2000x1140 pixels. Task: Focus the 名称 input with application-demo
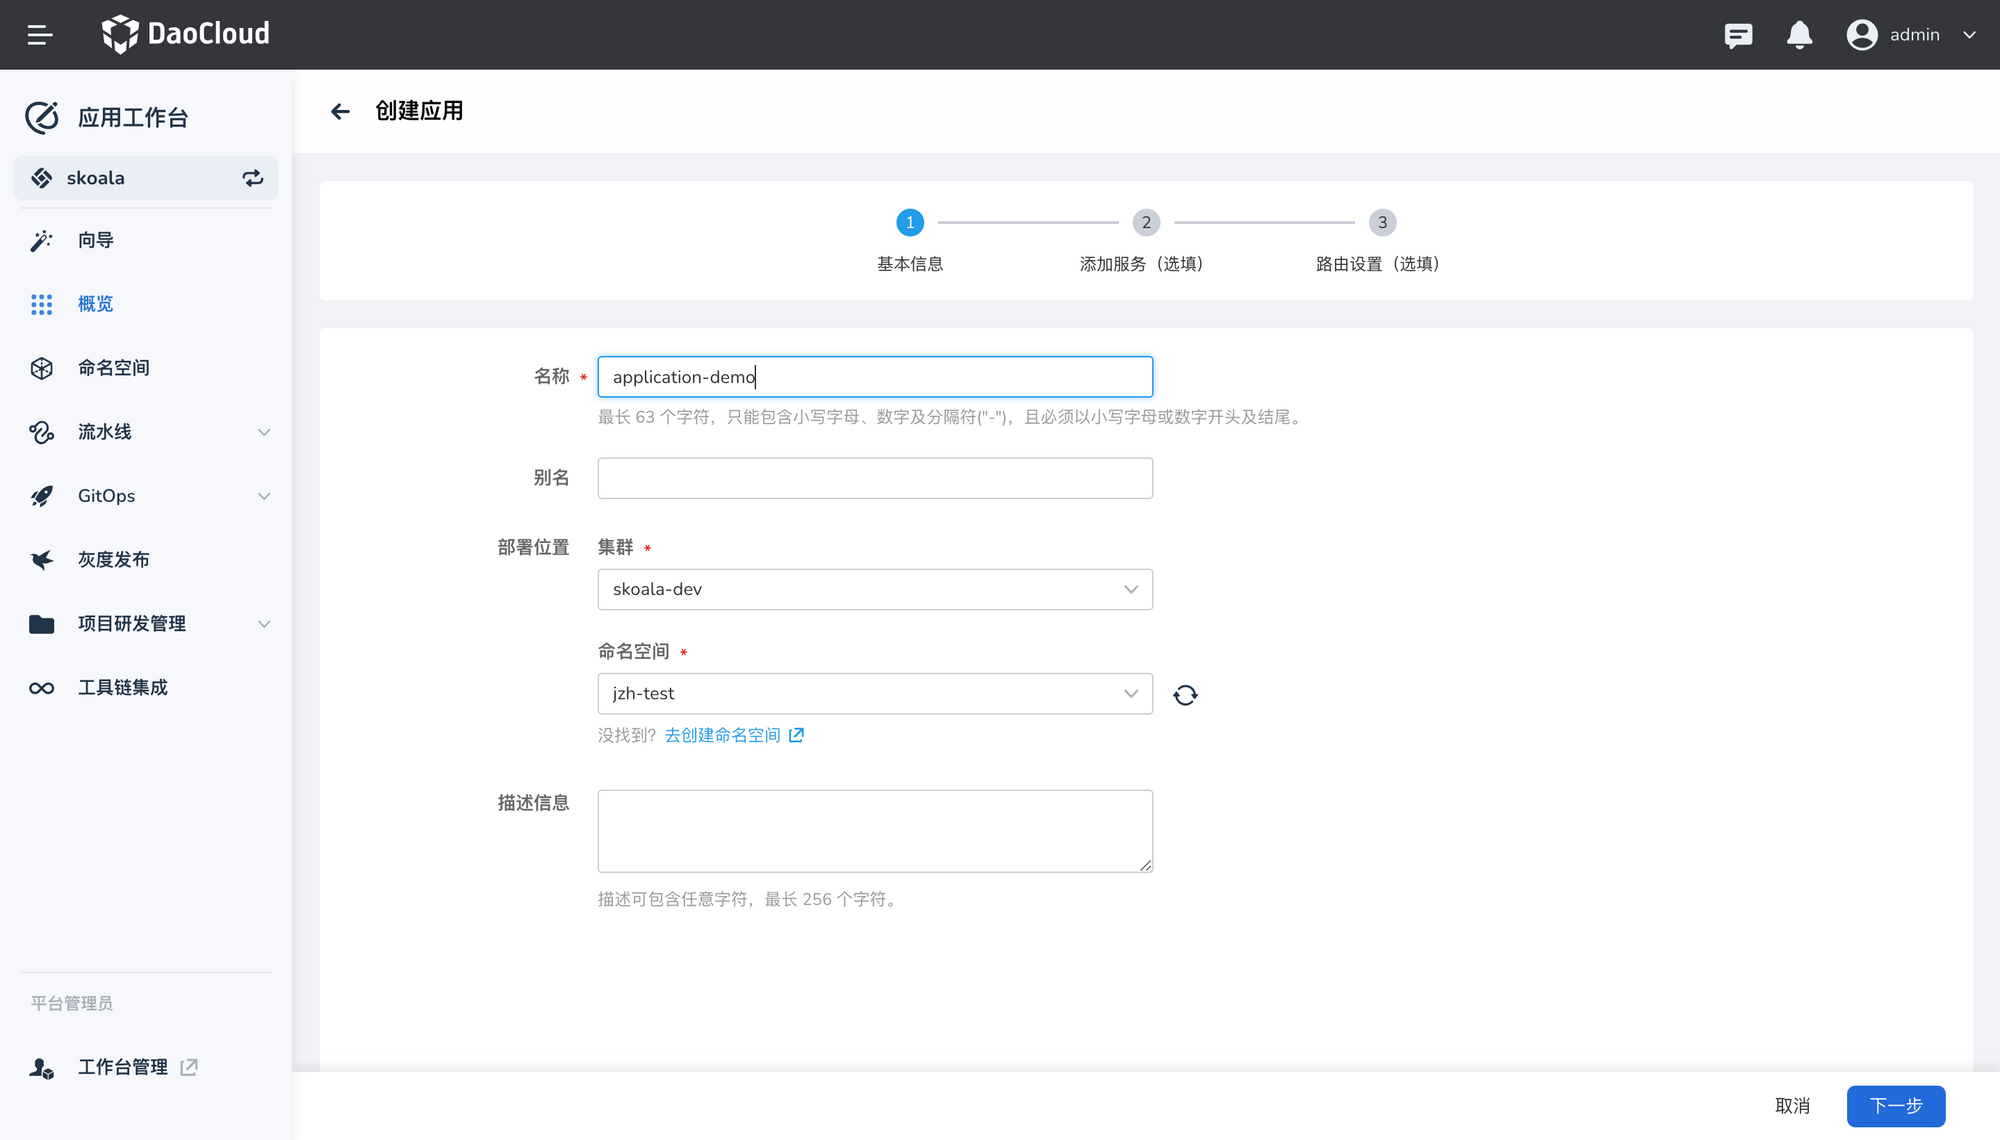(x=875, y=377)
